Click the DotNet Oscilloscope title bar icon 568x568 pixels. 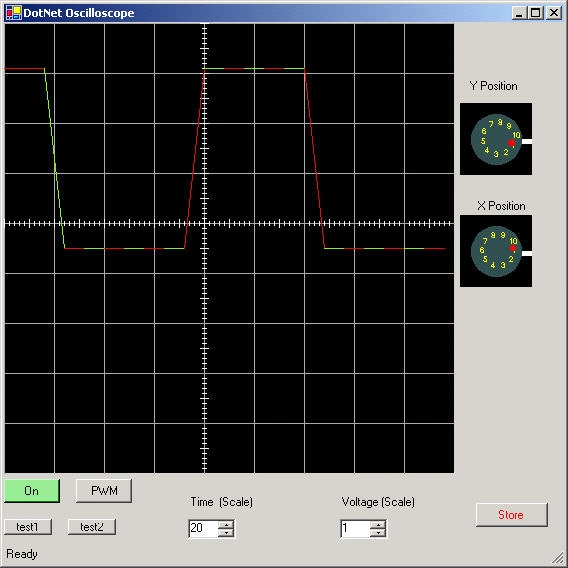[14, 13]
